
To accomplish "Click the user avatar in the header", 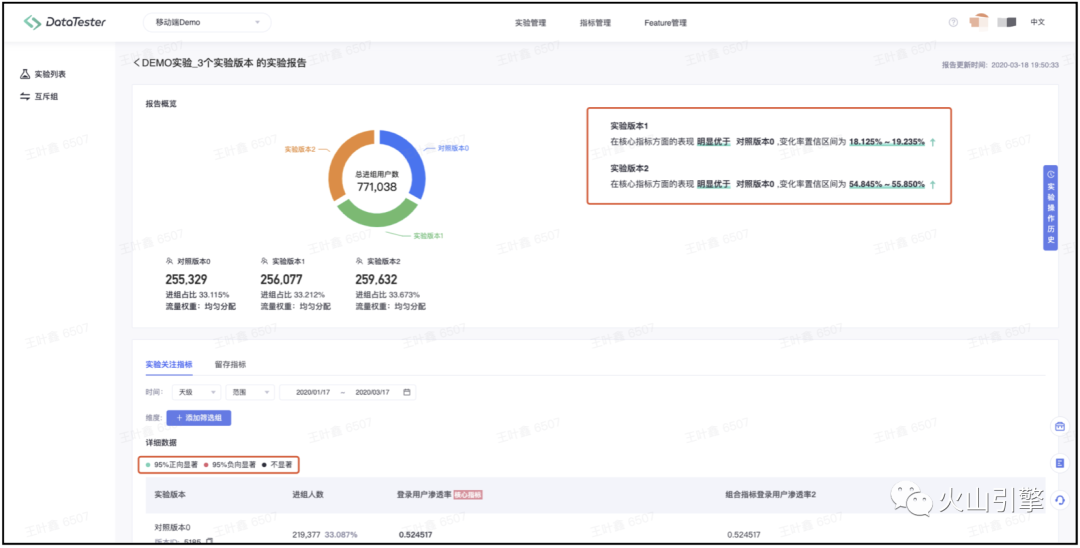I will [x=978, y=22].
